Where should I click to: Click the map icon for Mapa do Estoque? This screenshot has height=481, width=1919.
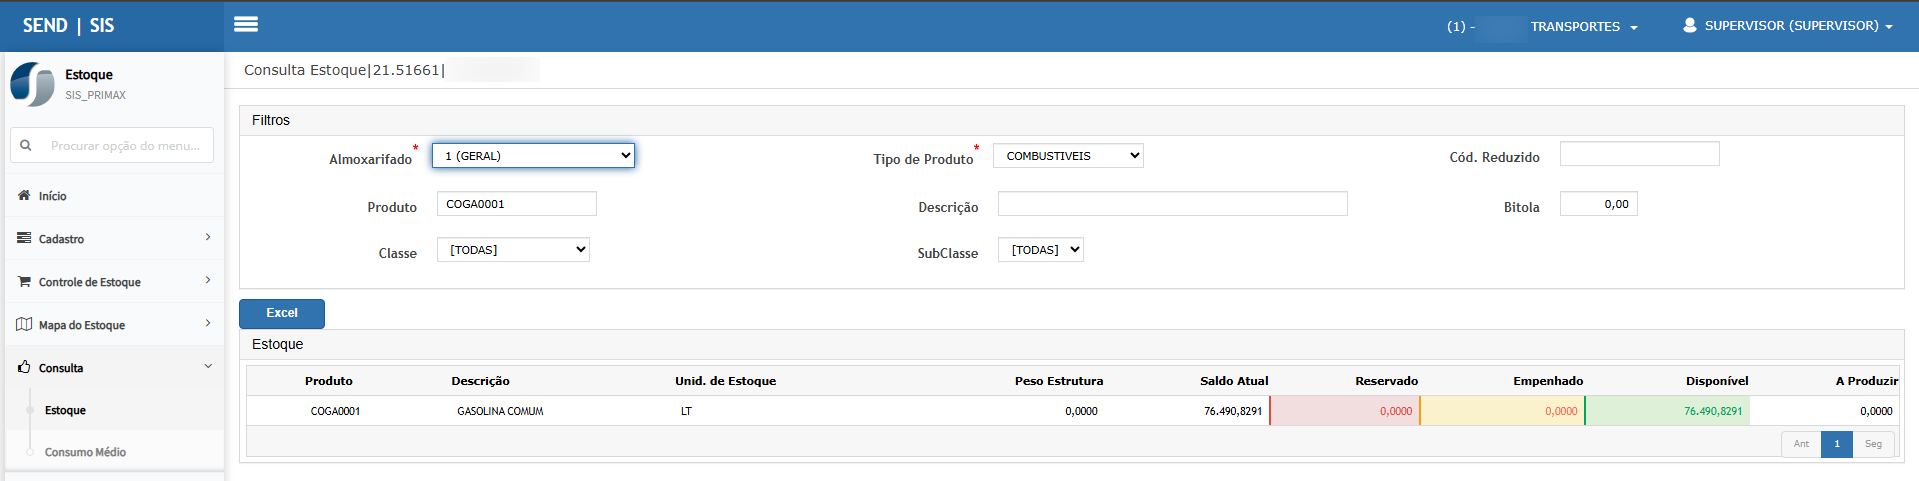point(24,324)
